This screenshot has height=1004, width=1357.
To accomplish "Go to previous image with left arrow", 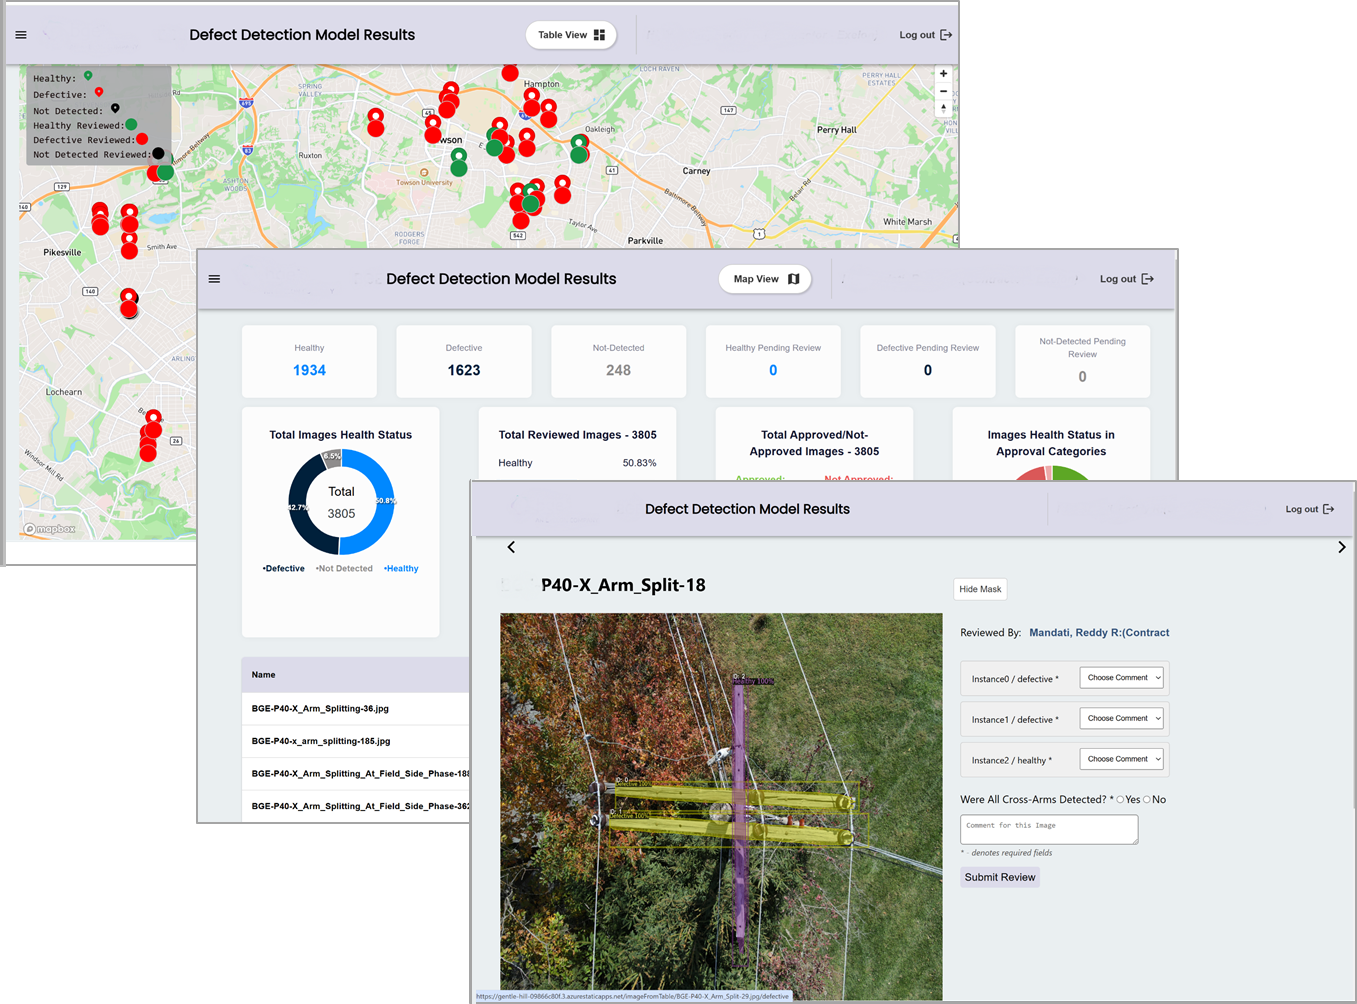I will 511,547.
